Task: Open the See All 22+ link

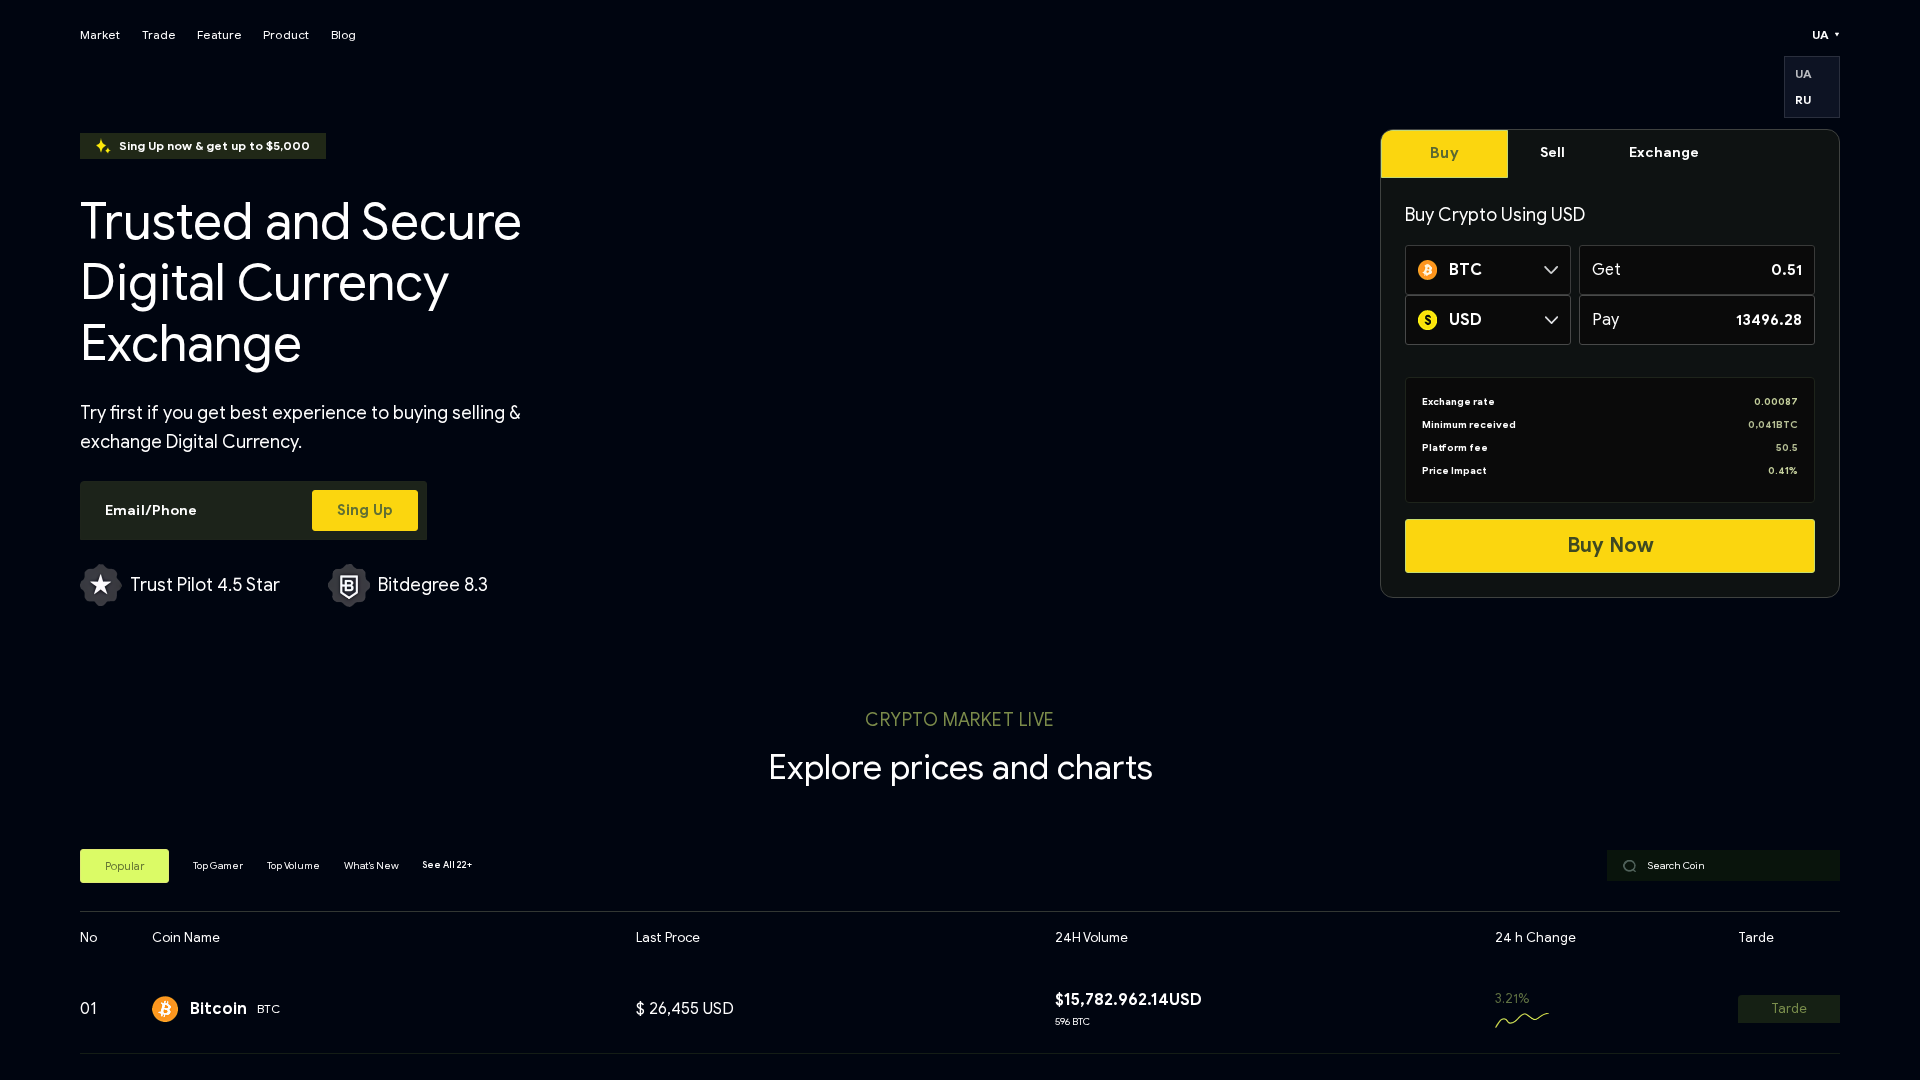Action: coord(447,865)
